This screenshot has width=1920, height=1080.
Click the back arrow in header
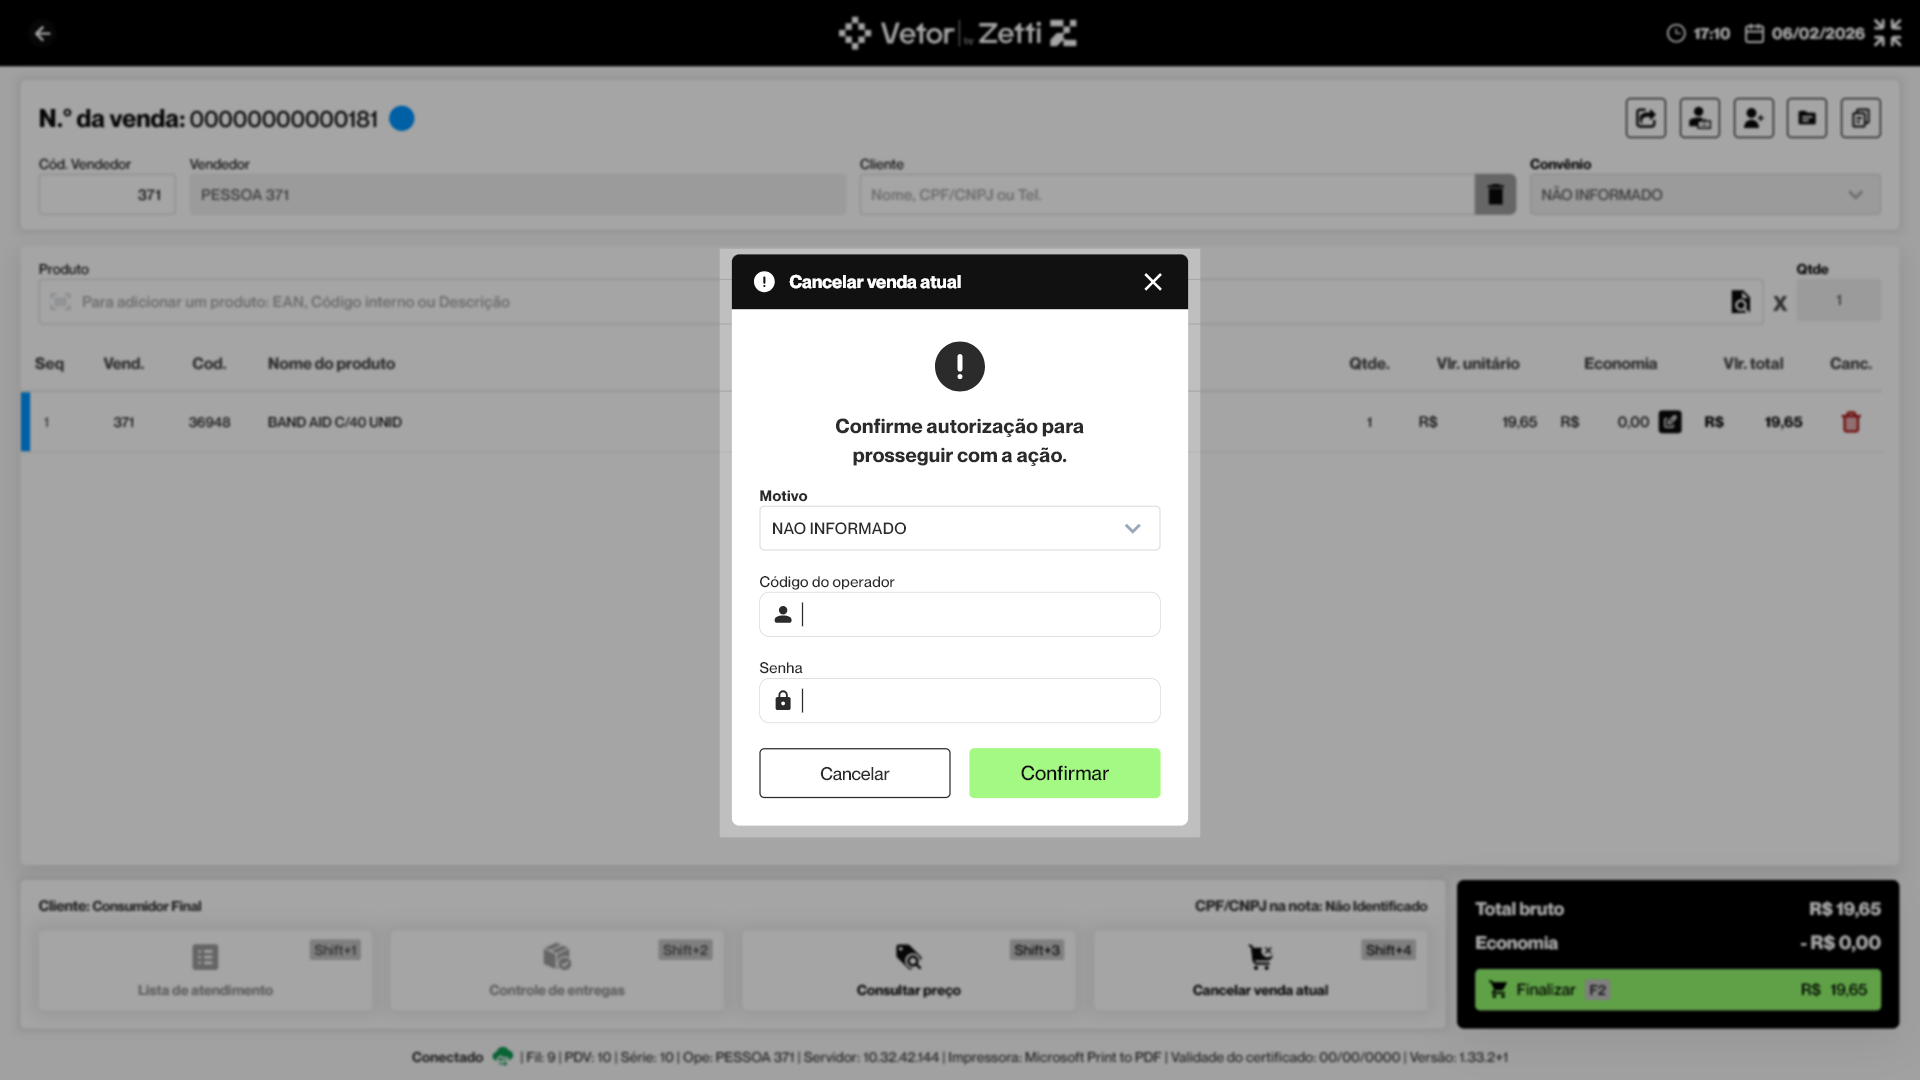42,33
